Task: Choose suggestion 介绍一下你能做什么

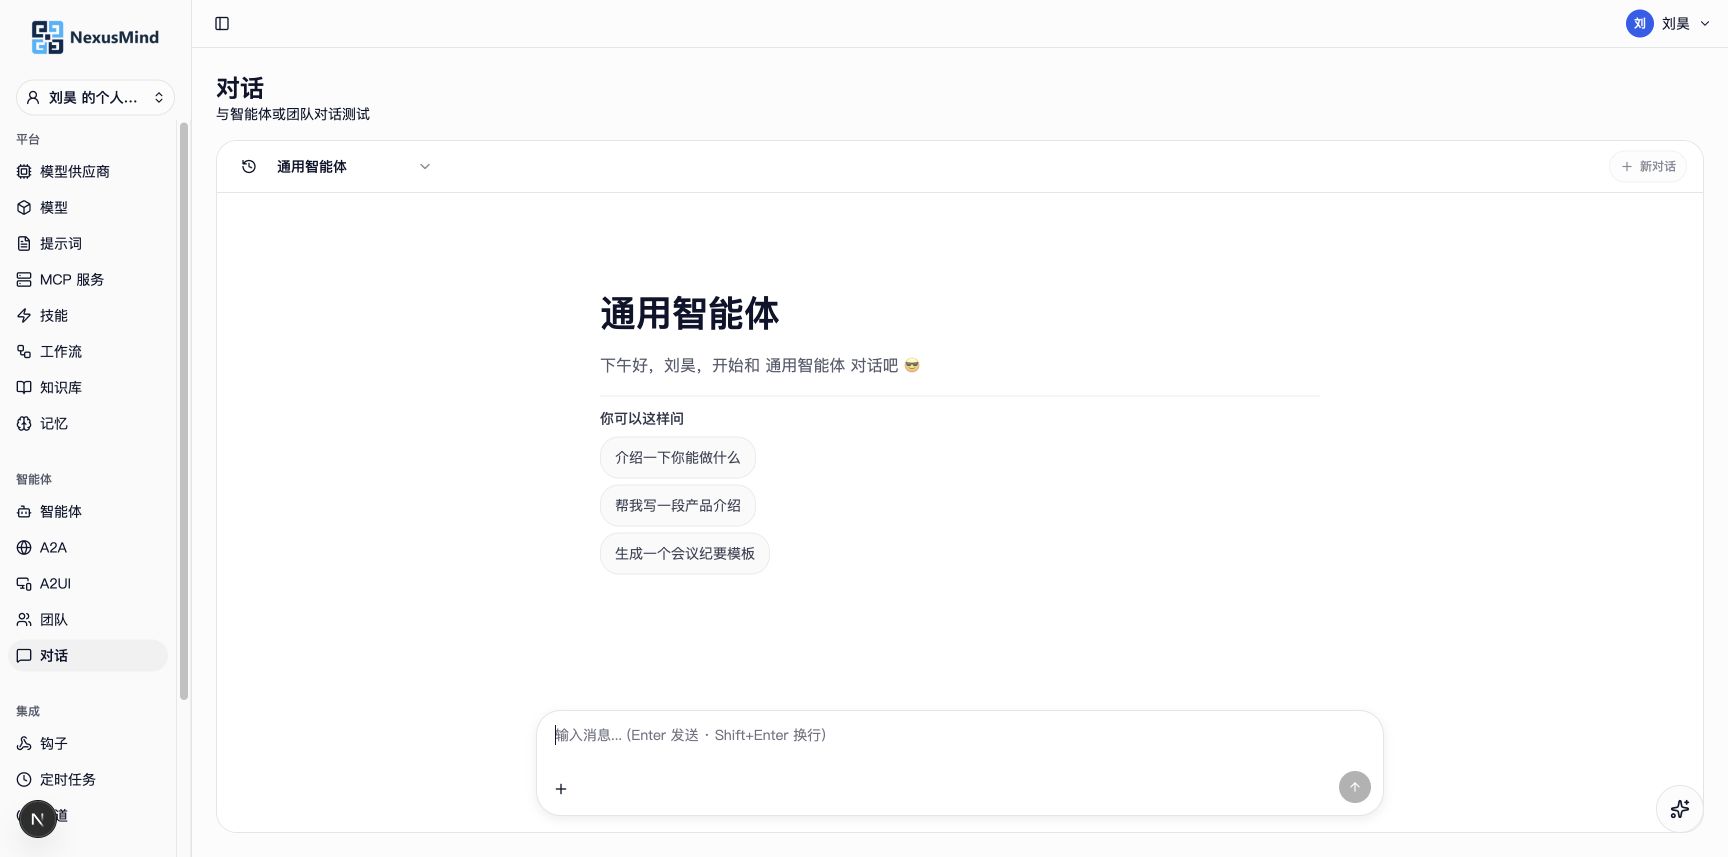Action: click(678, 458)
